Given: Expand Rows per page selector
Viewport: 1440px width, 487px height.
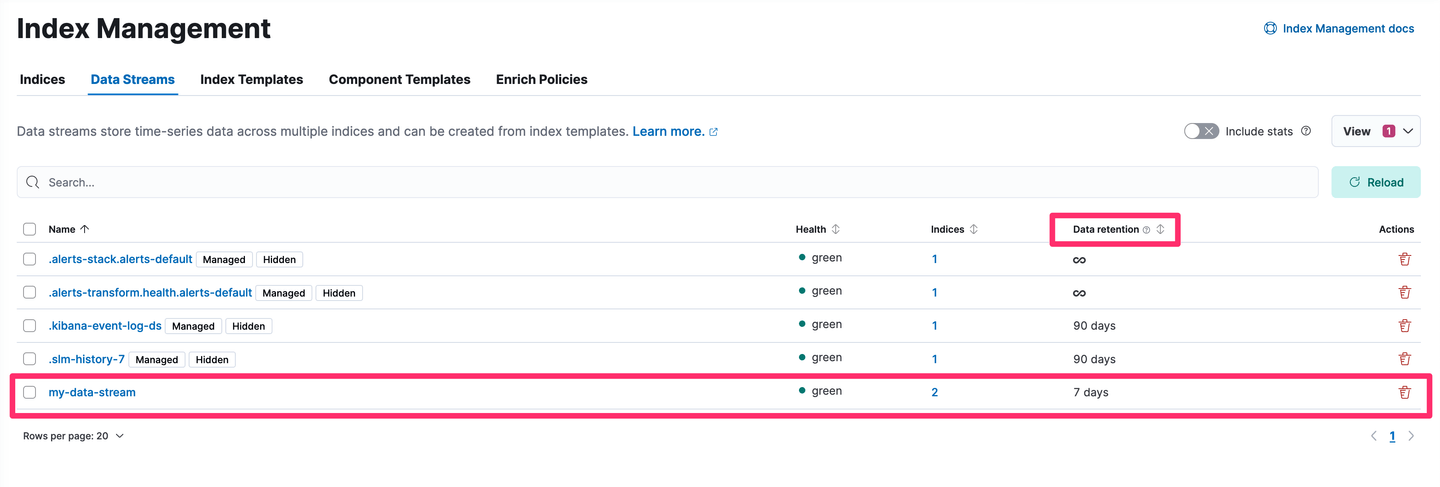Looking at the screenshot, I should click(74, 436).
